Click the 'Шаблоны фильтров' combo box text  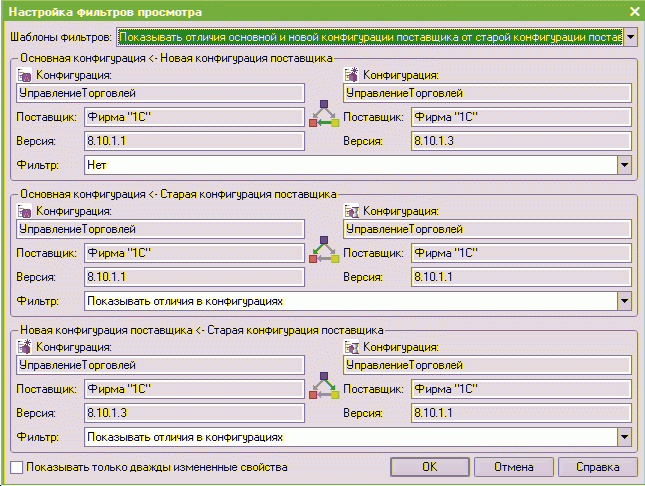[370, 37]
